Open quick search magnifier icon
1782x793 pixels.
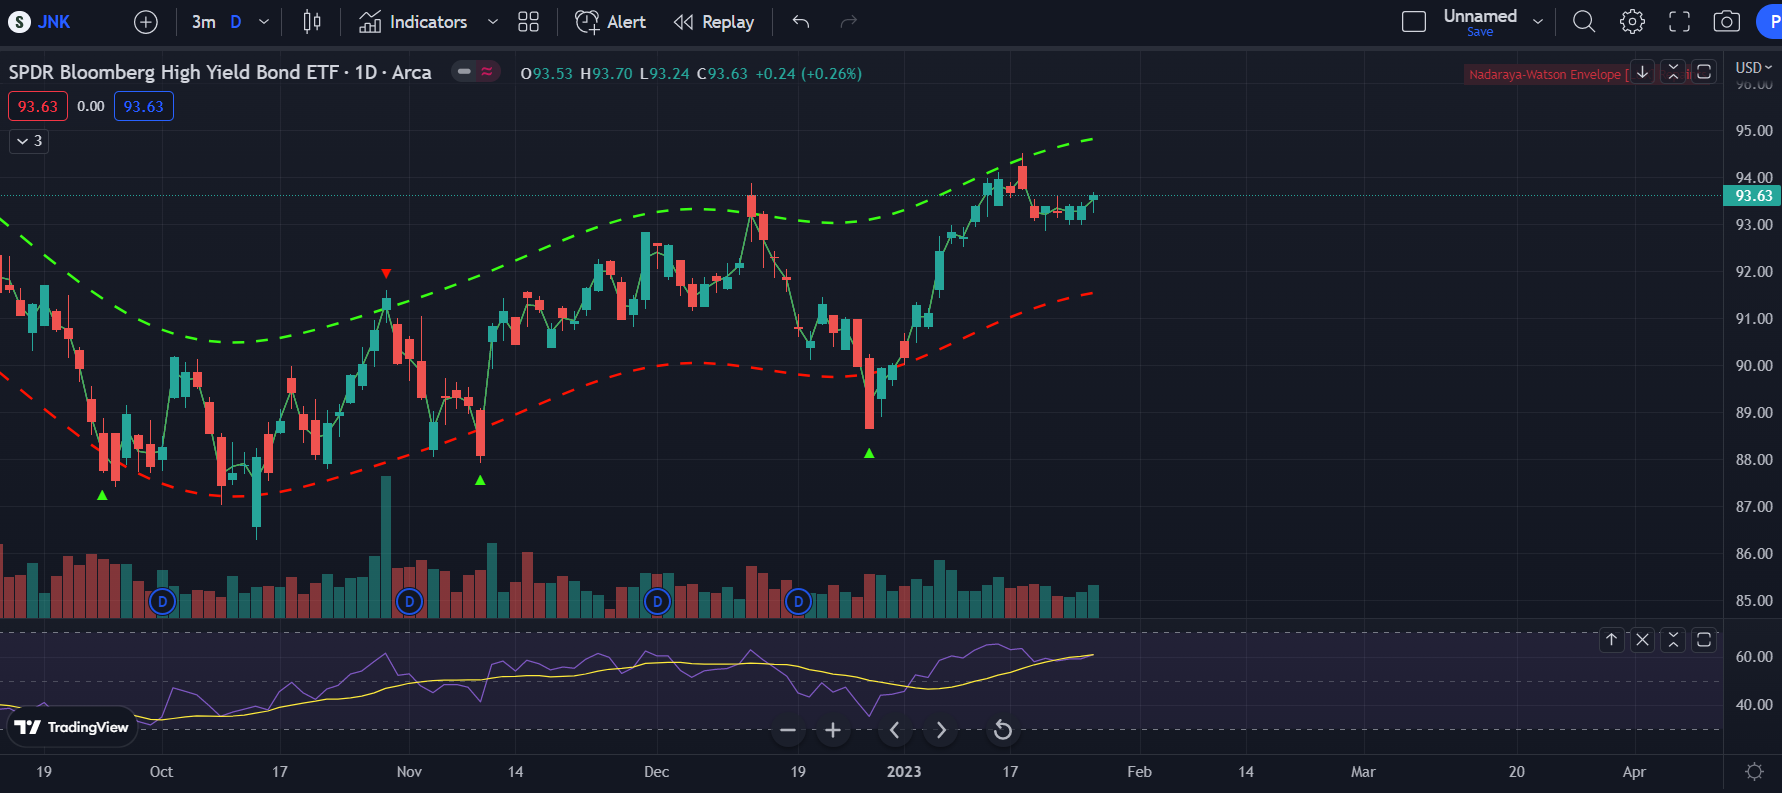1584,22
